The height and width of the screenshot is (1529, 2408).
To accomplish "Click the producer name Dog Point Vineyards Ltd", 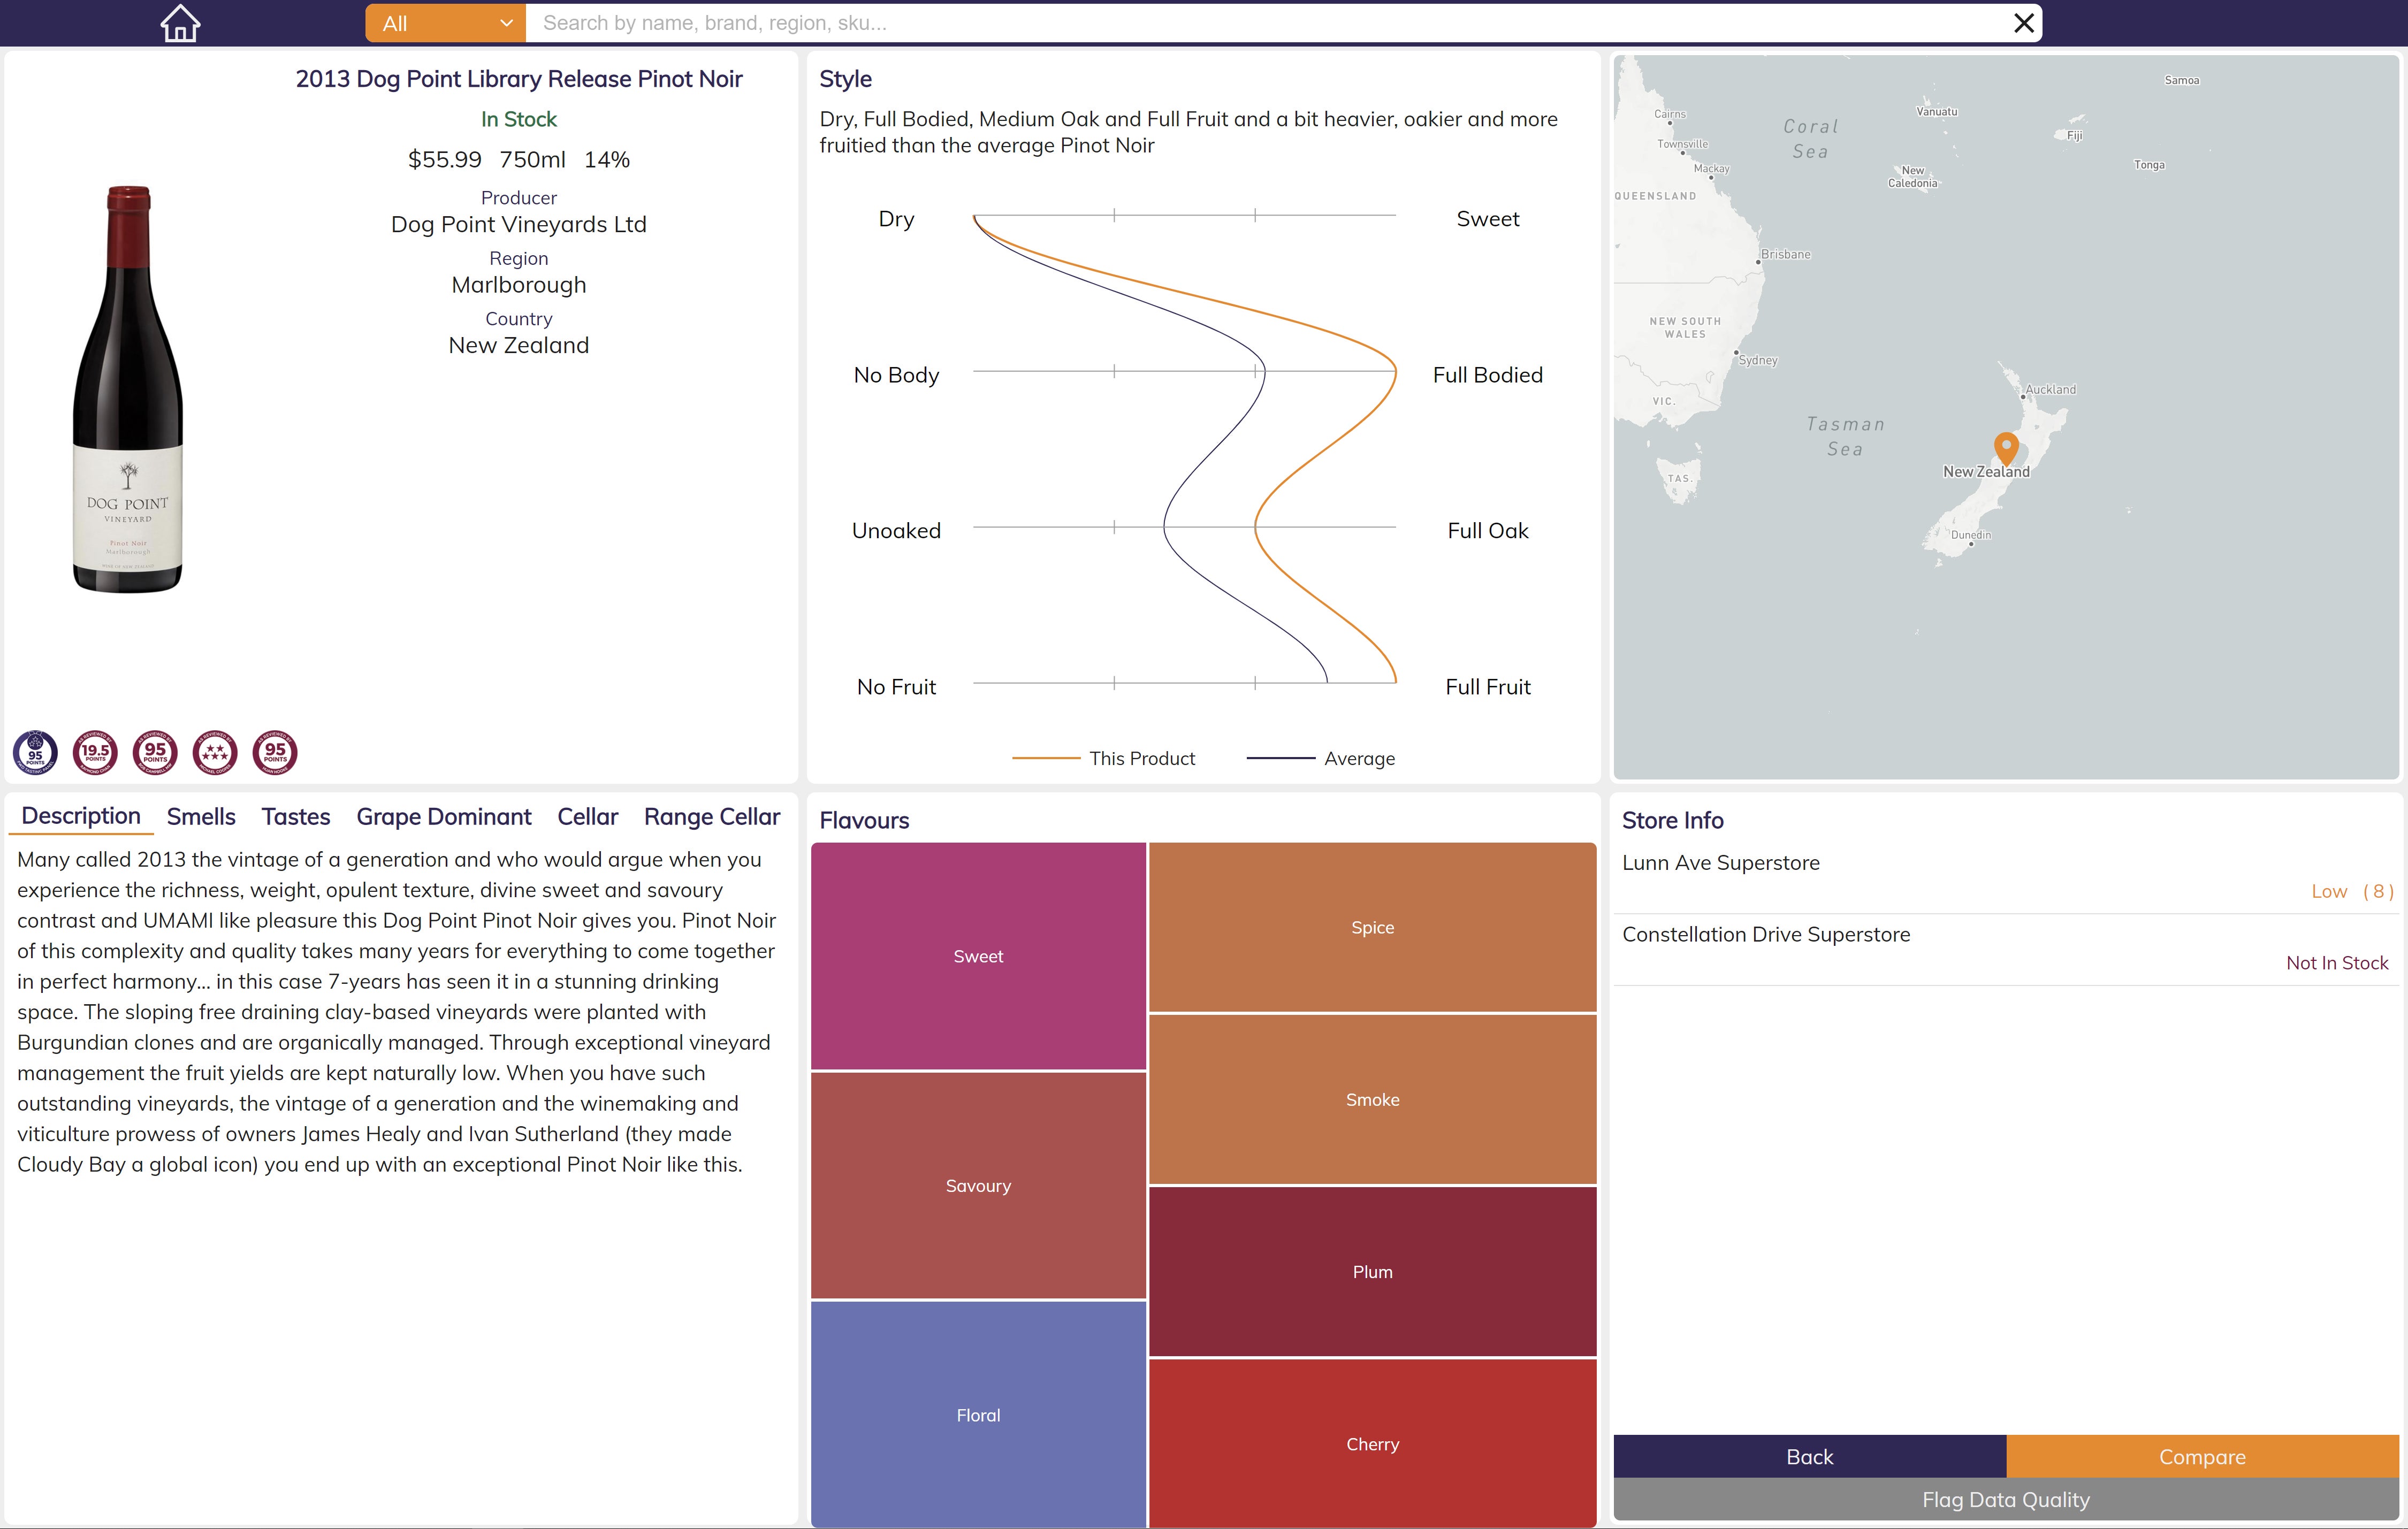I will (x=519, y=224).
